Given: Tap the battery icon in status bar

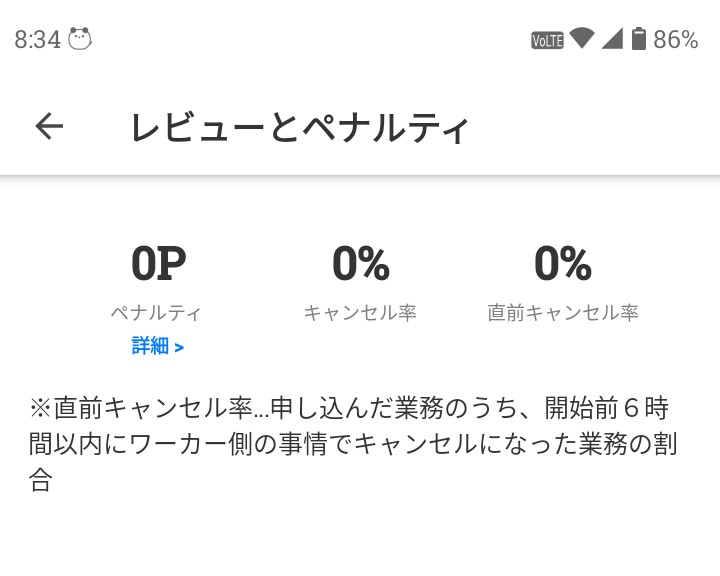Looking at the screenshot, I should [x=638, y=39].
